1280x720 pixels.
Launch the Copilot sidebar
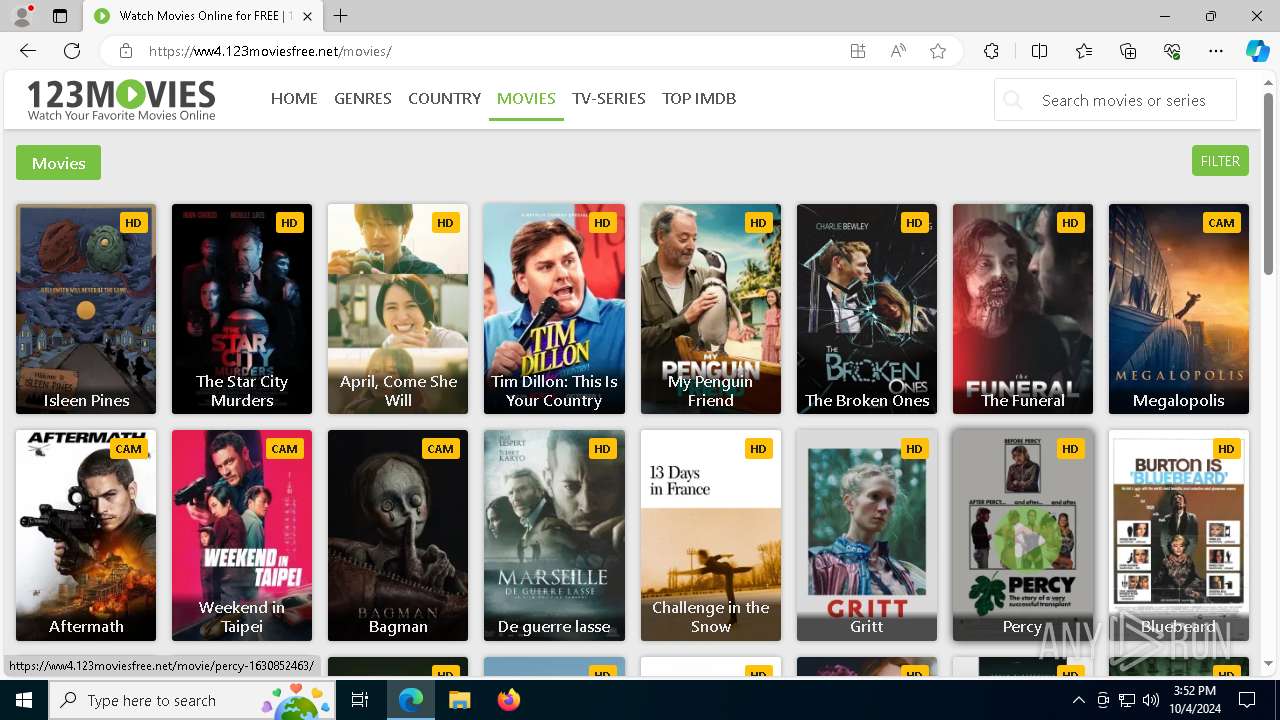(1257, 51)
